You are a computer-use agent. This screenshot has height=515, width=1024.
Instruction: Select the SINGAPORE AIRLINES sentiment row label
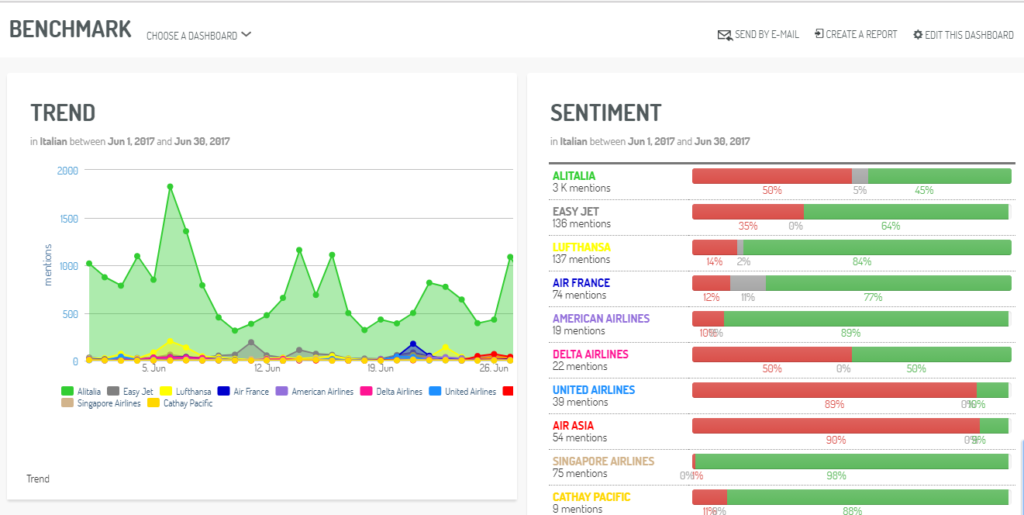603,461
